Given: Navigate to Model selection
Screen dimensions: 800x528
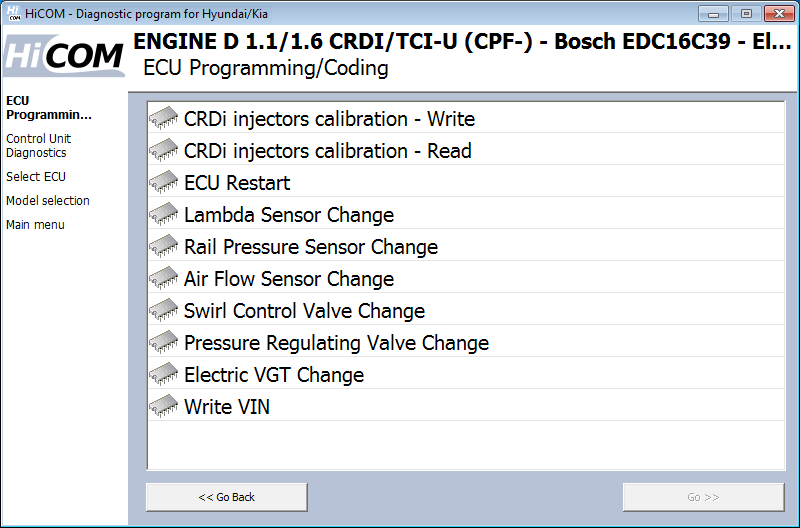Looking at the screenshot, I should [48, 201].
